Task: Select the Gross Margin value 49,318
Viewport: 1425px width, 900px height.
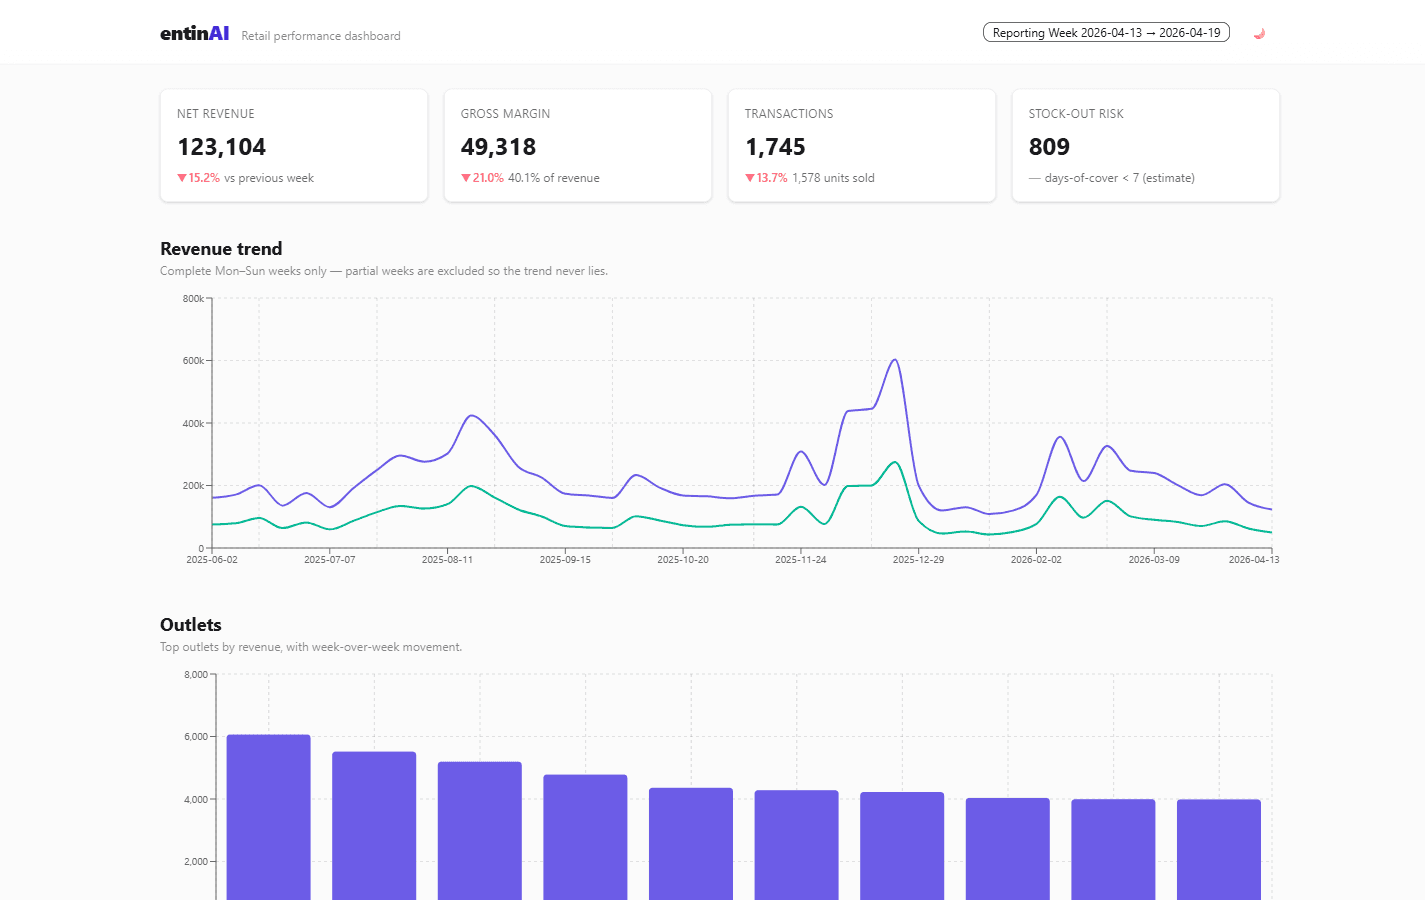Action: click(x=498, y=147)
